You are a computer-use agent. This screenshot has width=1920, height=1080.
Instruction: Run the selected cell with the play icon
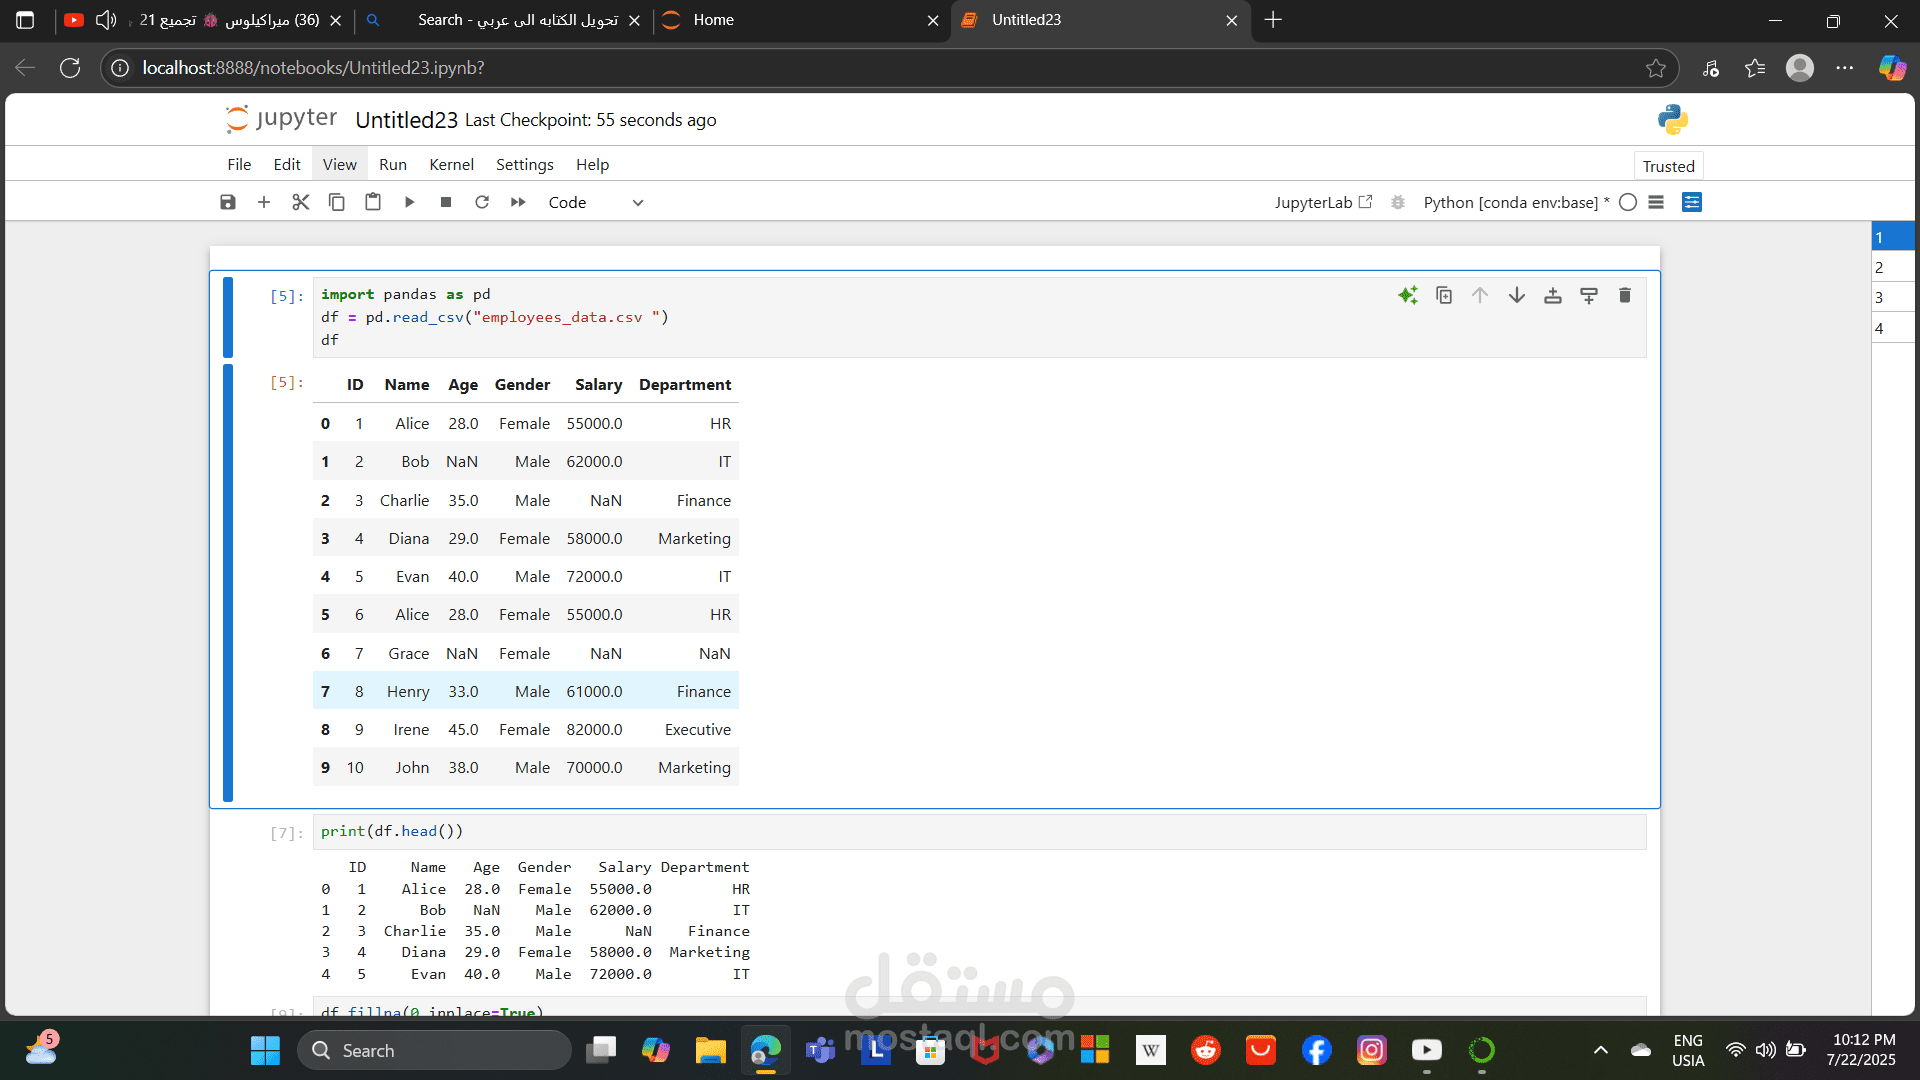pyautogui.click(x=409, y=202)
